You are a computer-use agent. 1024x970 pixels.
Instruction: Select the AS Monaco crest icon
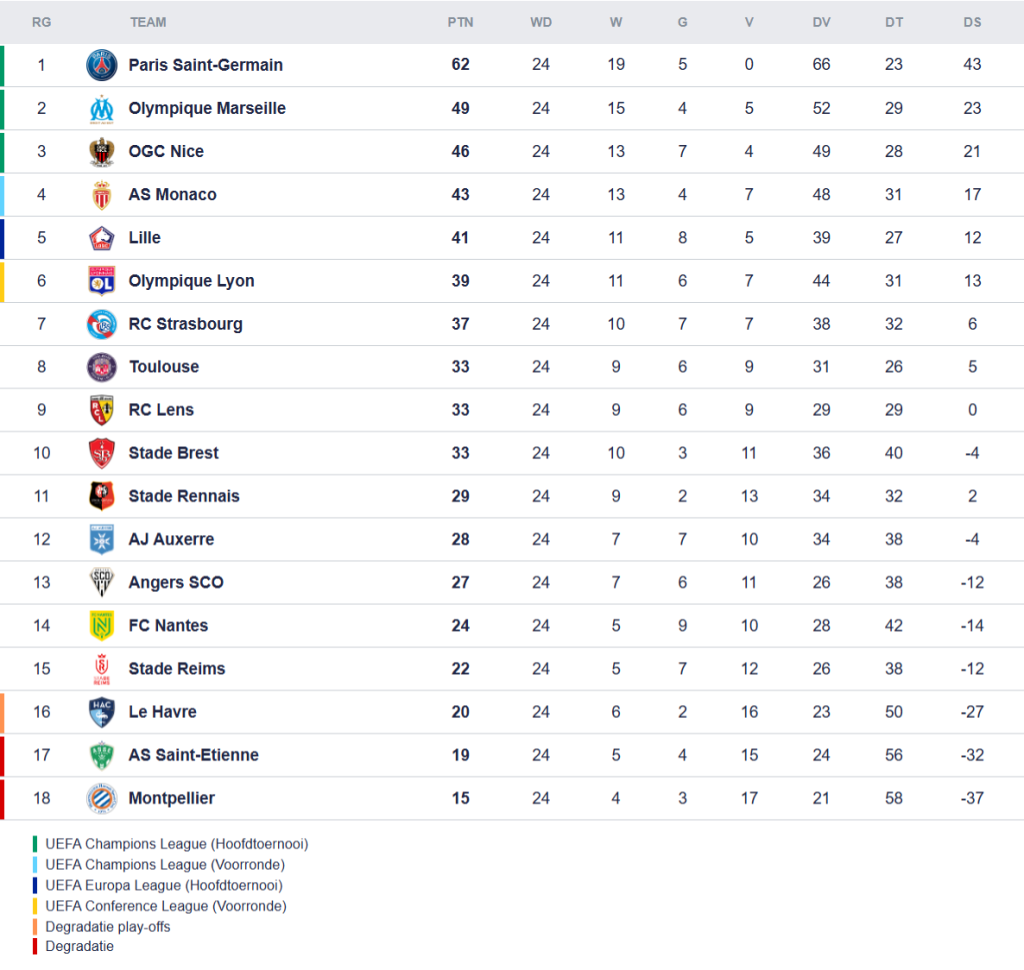point(101,195)
